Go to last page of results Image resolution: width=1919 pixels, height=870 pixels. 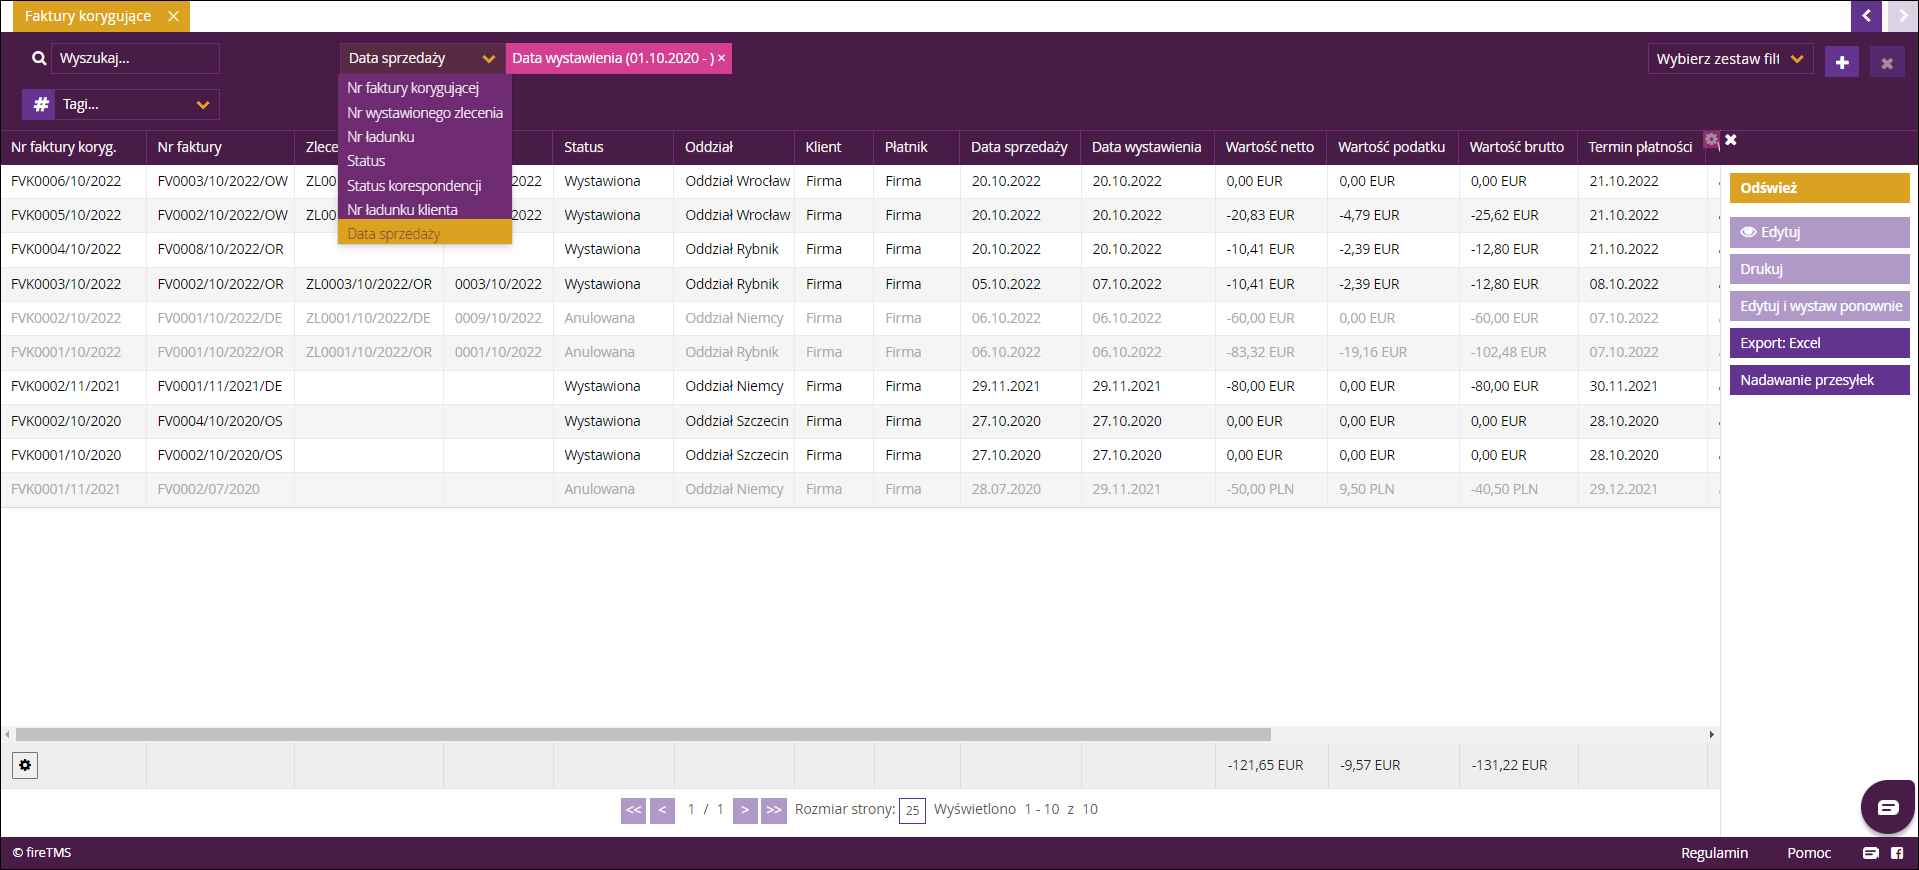[x=774, y=810]
